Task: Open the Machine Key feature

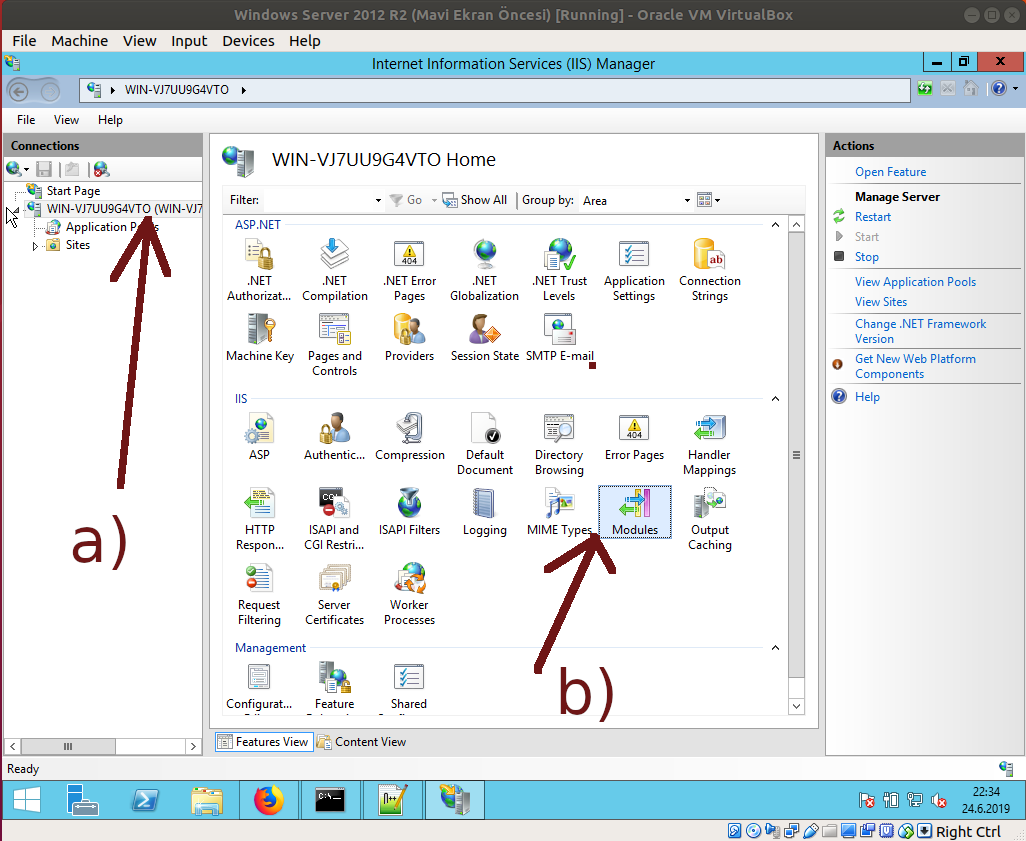Action: coord(260,338)
